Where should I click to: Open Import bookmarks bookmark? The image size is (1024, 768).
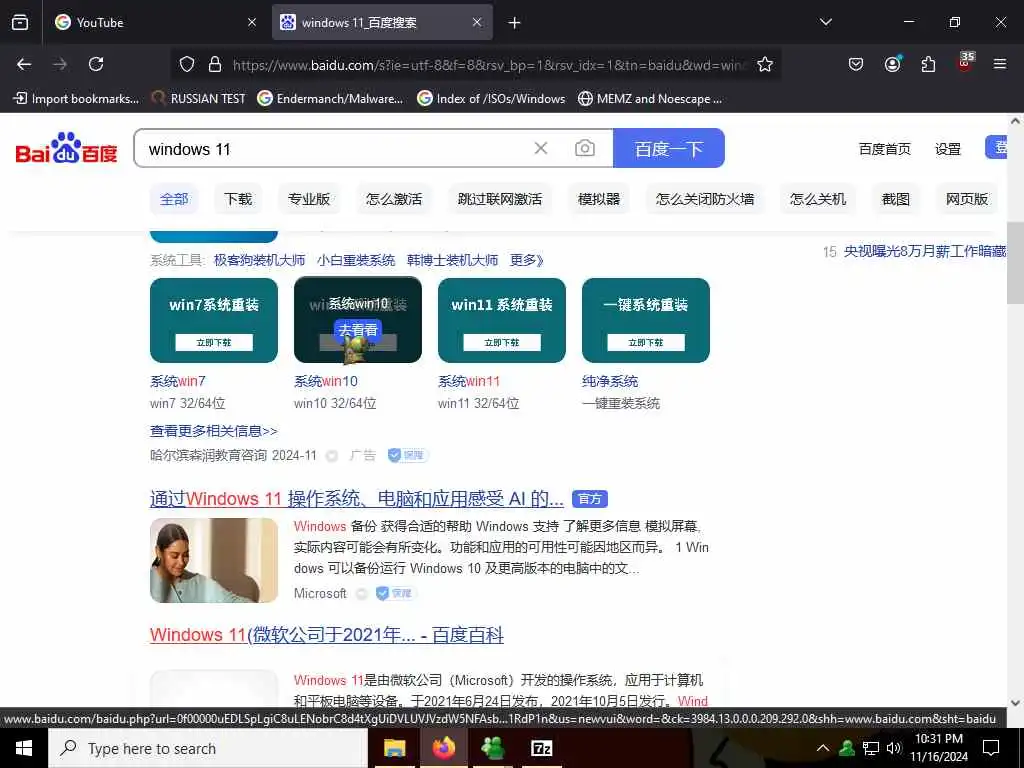pyautogui.click(x=76, y=99)
